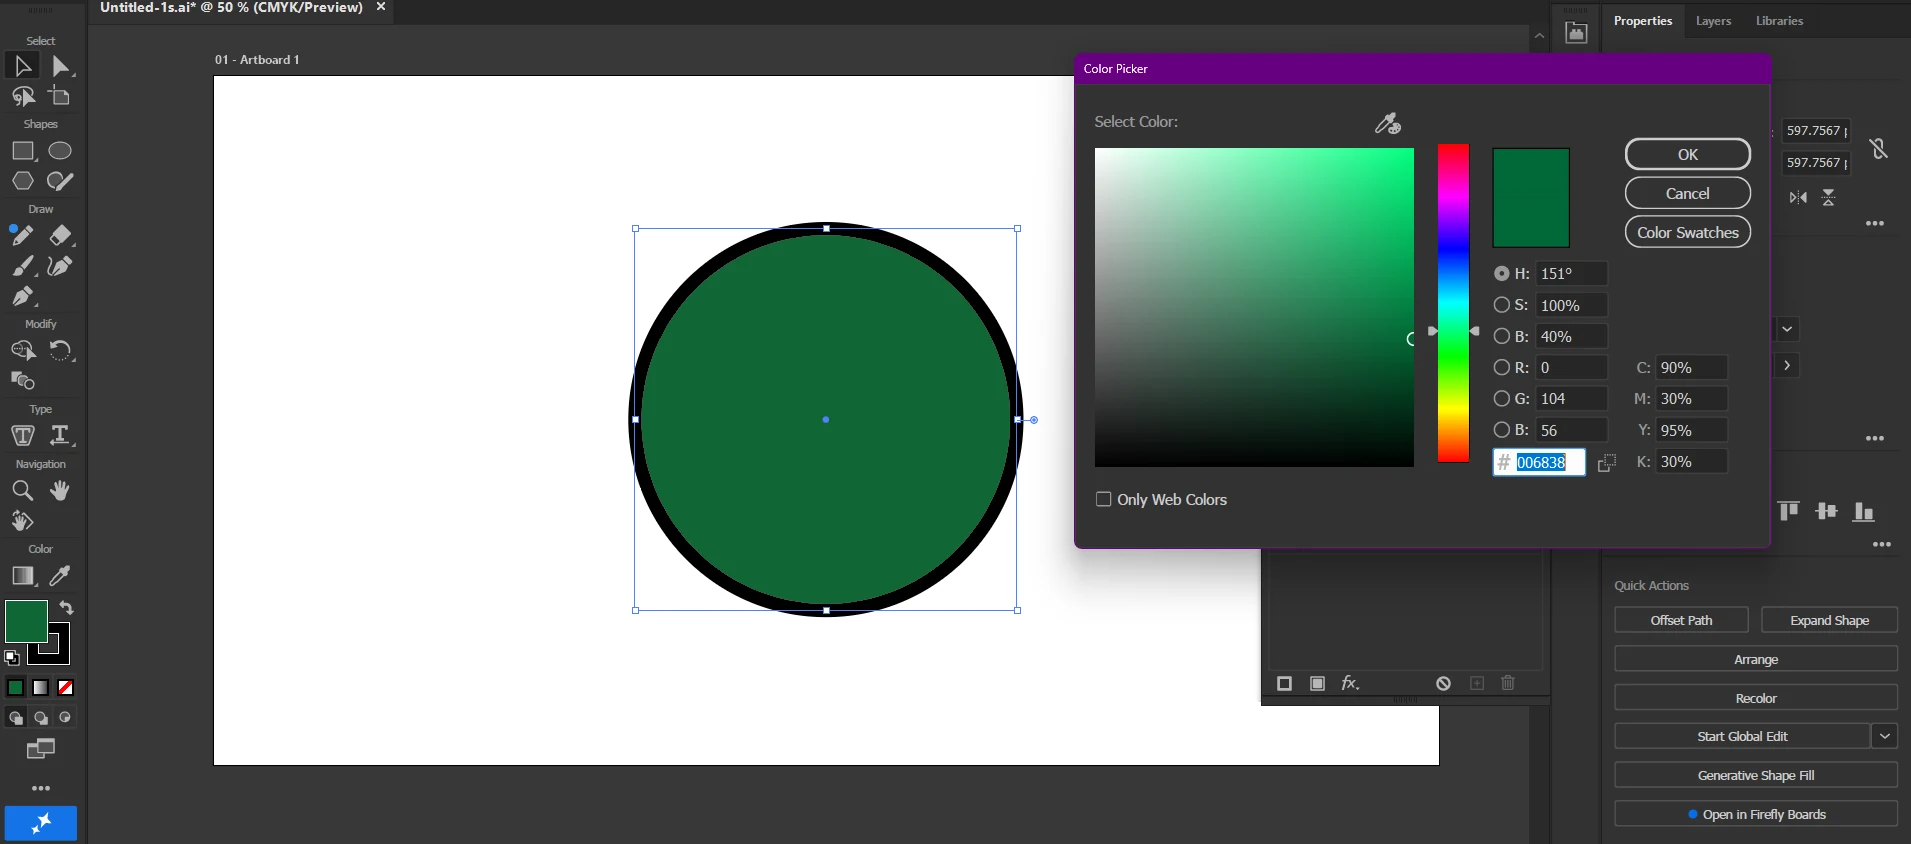The height and width of the screenshot is (844, 1911).
Task: Select the Ellipse shape tool
Action: tap(60, 151)
